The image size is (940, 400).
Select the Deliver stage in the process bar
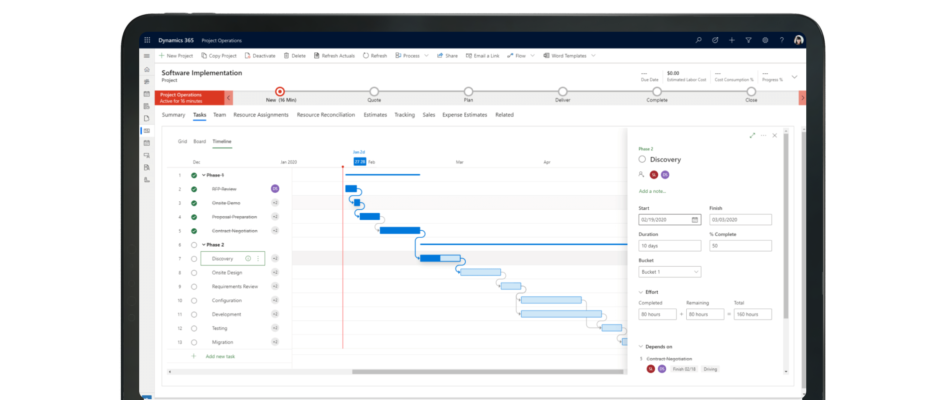click(562, 92)
